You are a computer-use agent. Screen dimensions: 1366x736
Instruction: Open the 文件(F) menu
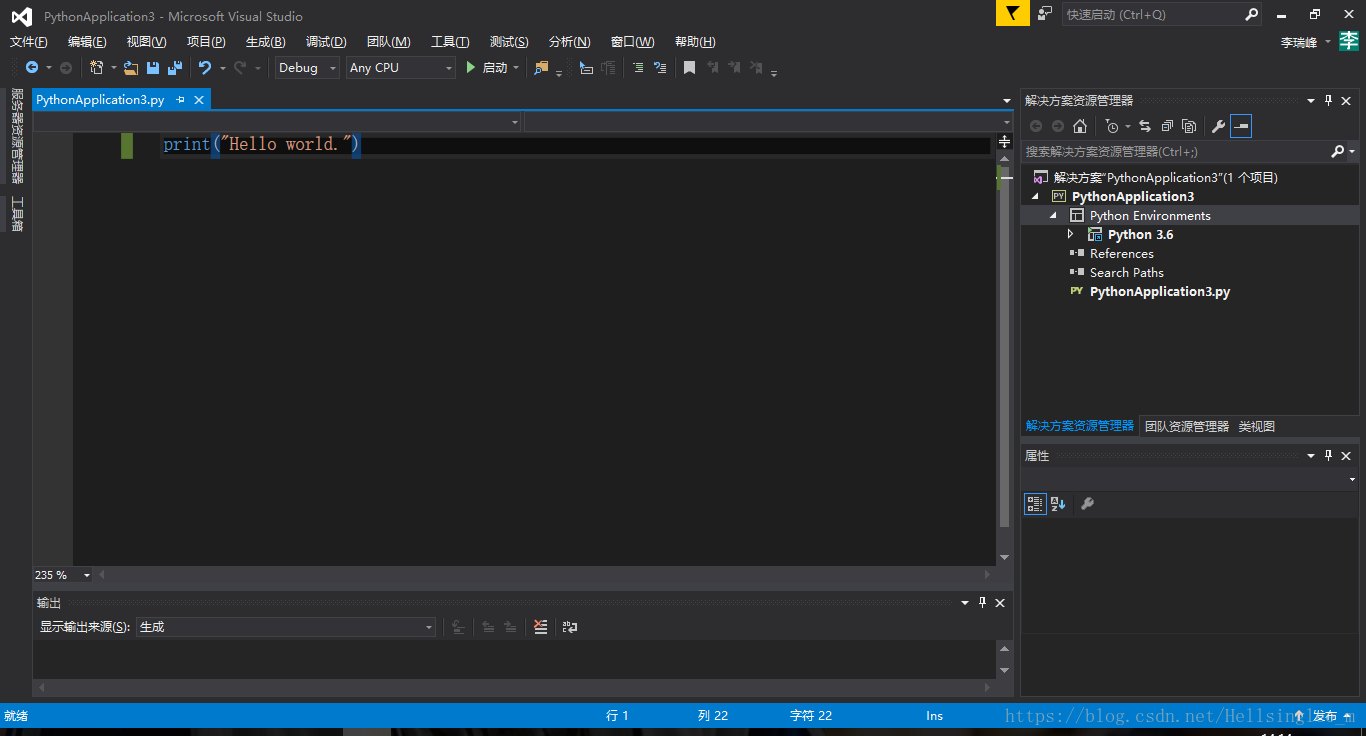point(29,41)
